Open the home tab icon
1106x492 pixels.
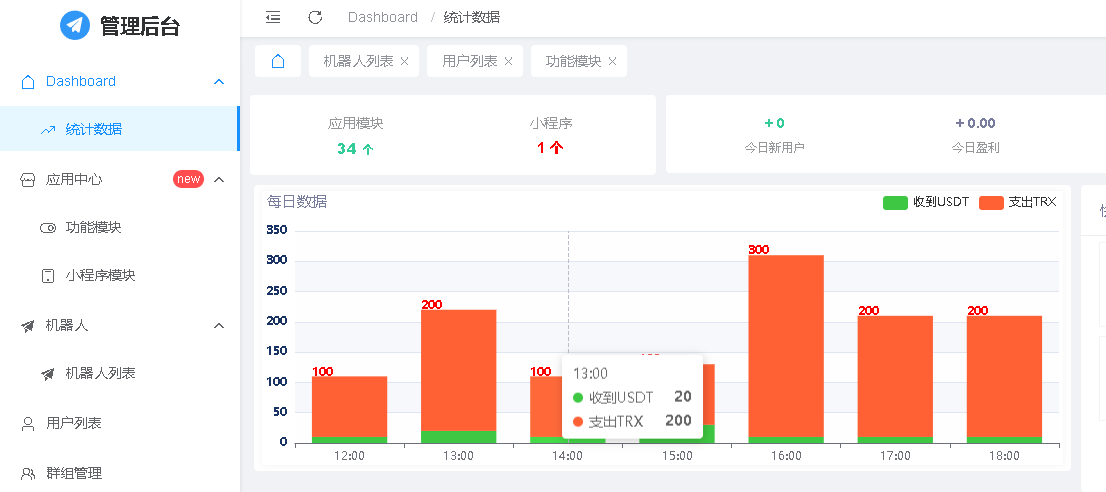click(278, 61)
